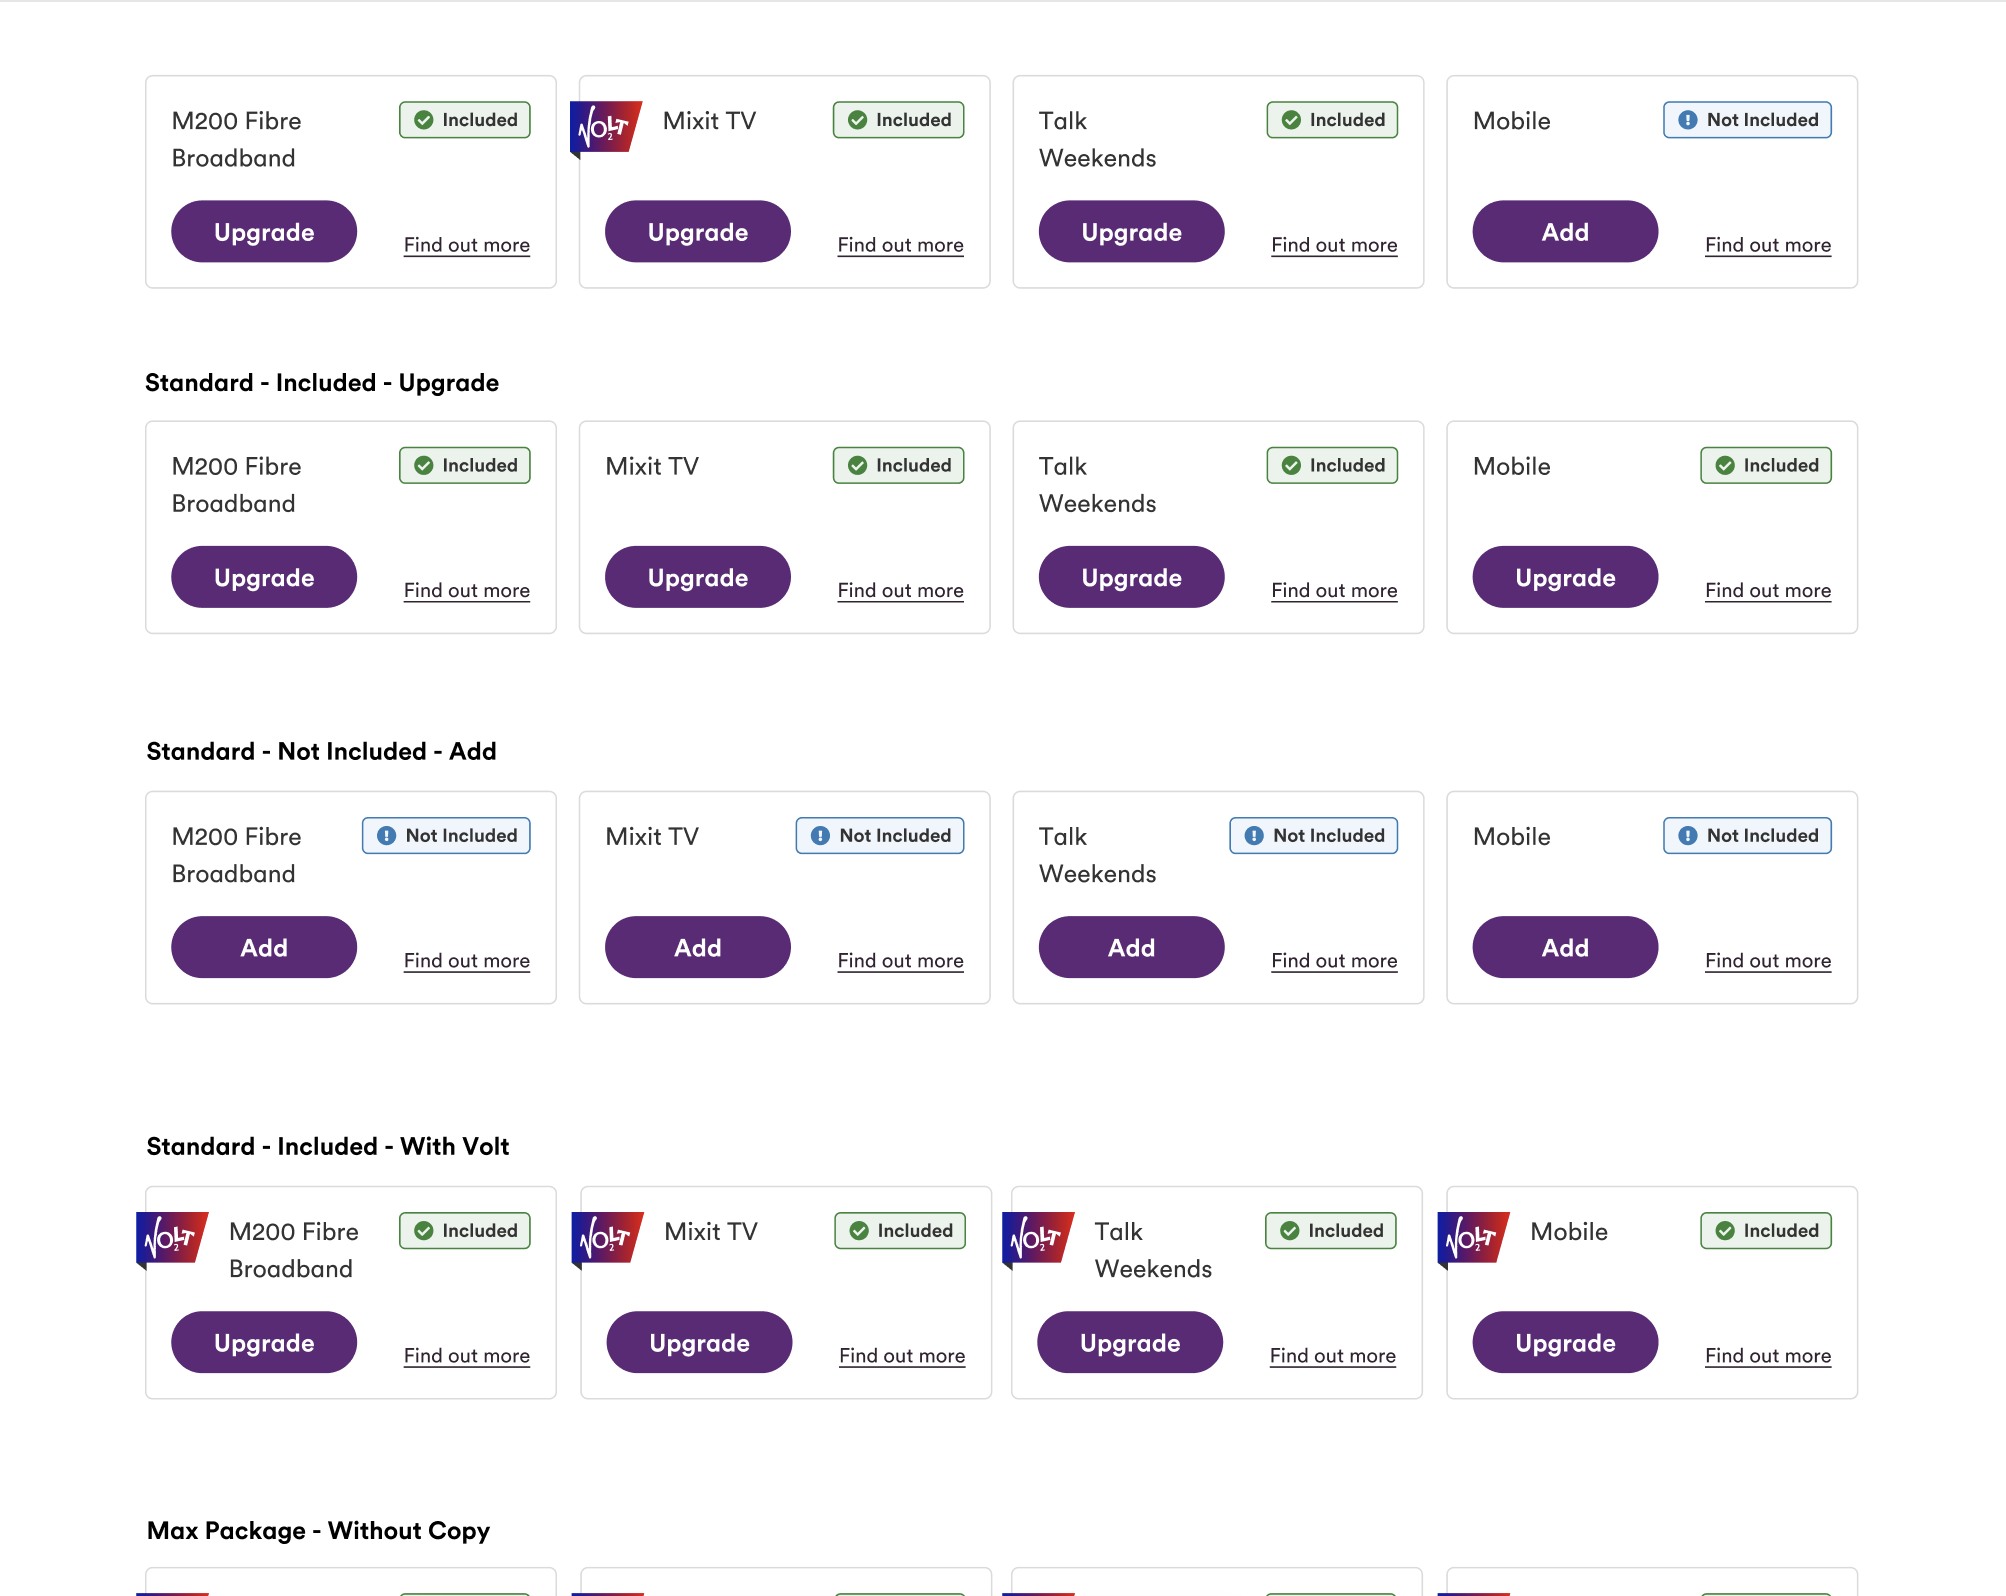Viewport: 2006px width, 1596px height.
Task: Click Volt logo on the Talk Weekends card
Action: click(x=1038, y=1239)
